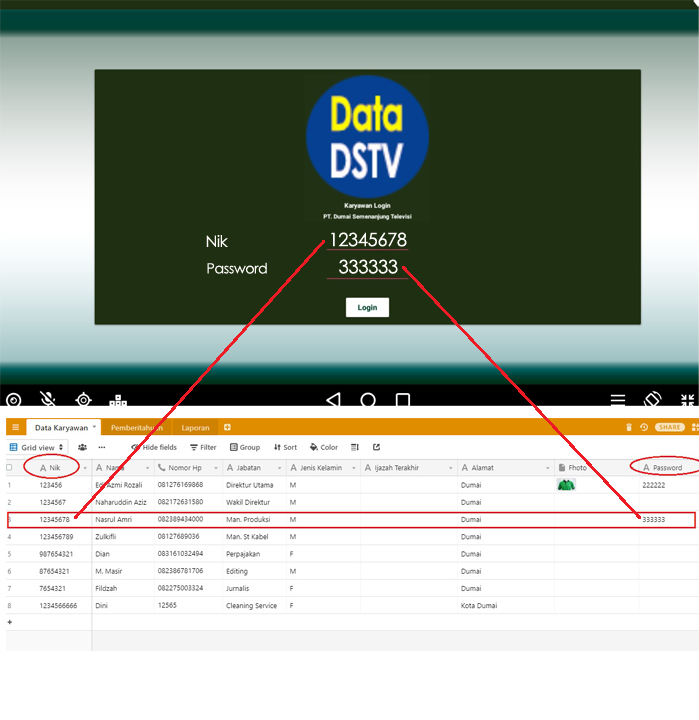Open the Grid view switcher
The height and width of the screenshot is (720, 699).
37,447
